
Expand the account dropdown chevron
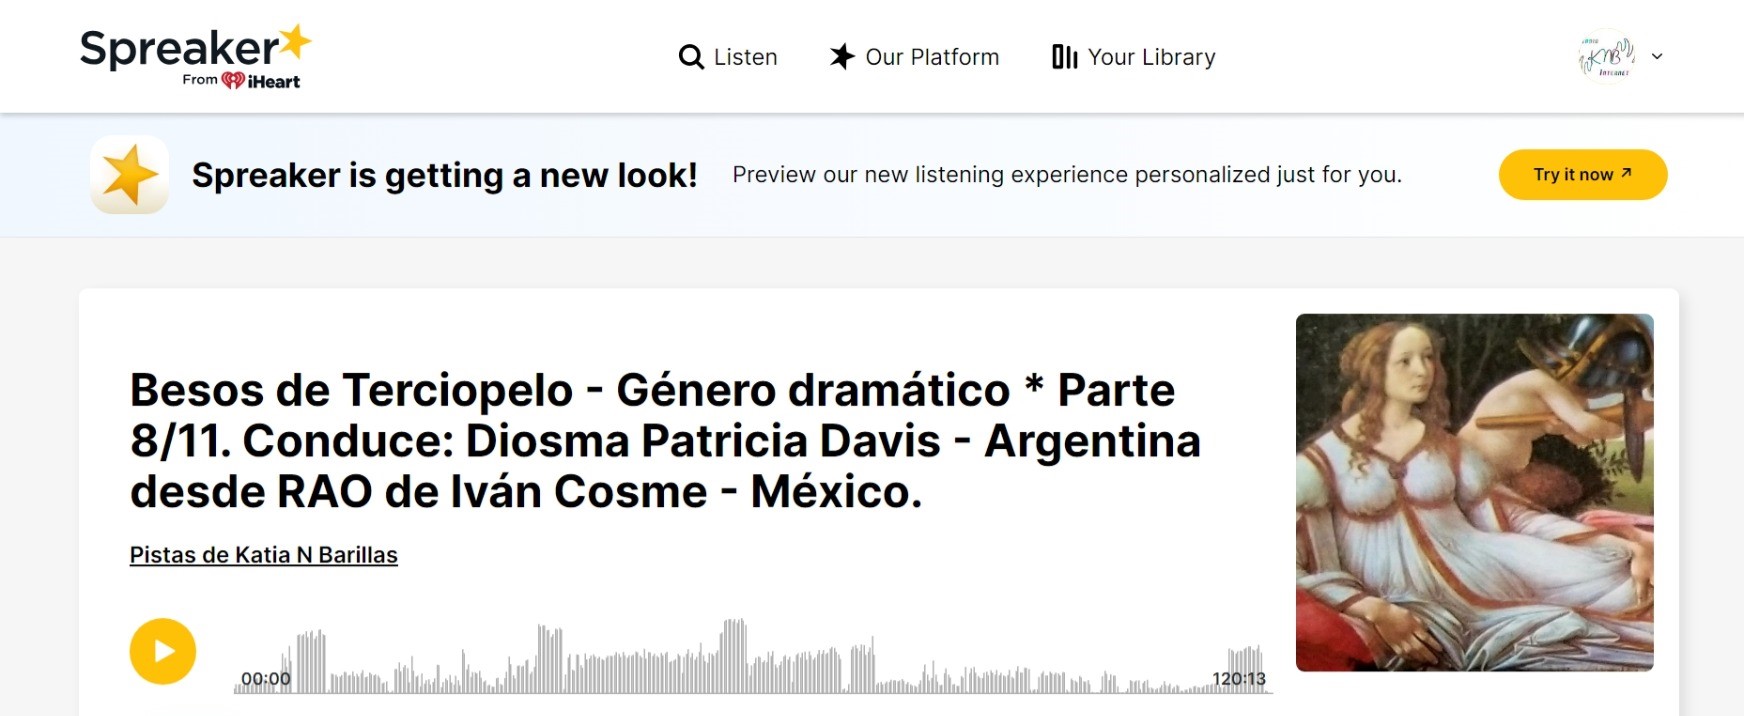click(1657, 56)
